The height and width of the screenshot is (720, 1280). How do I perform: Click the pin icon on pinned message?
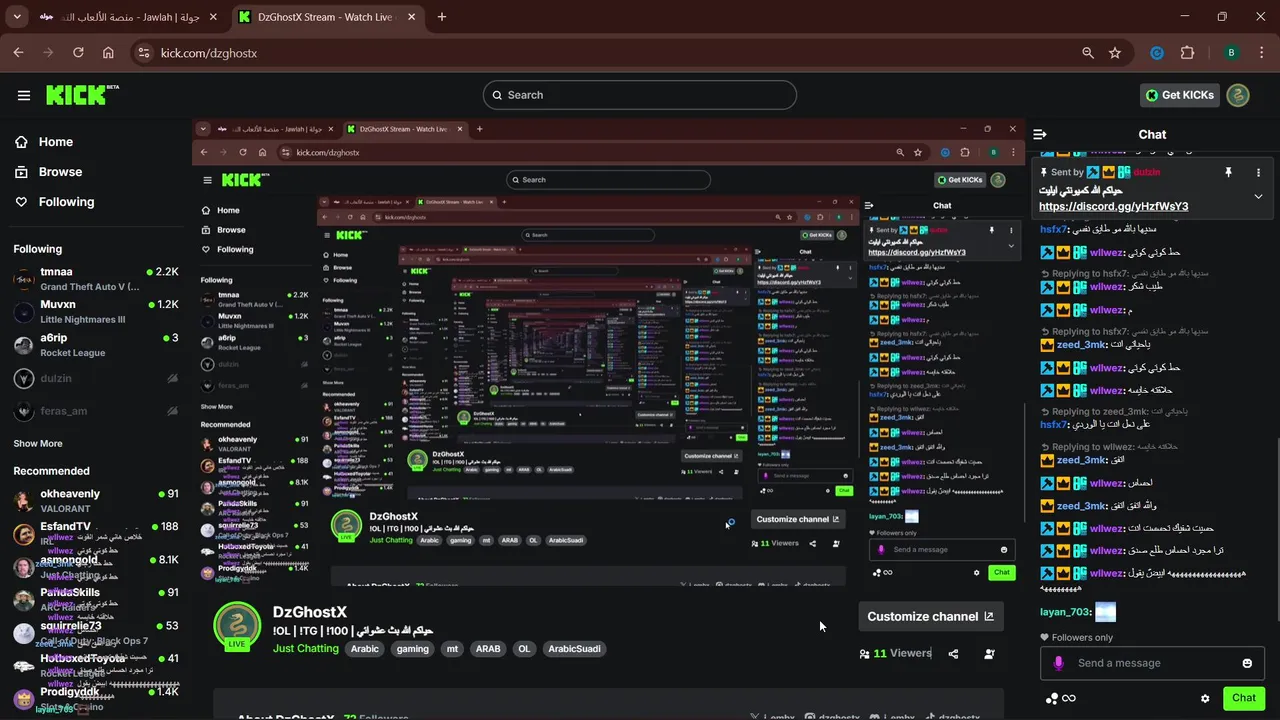[1229, 172]
